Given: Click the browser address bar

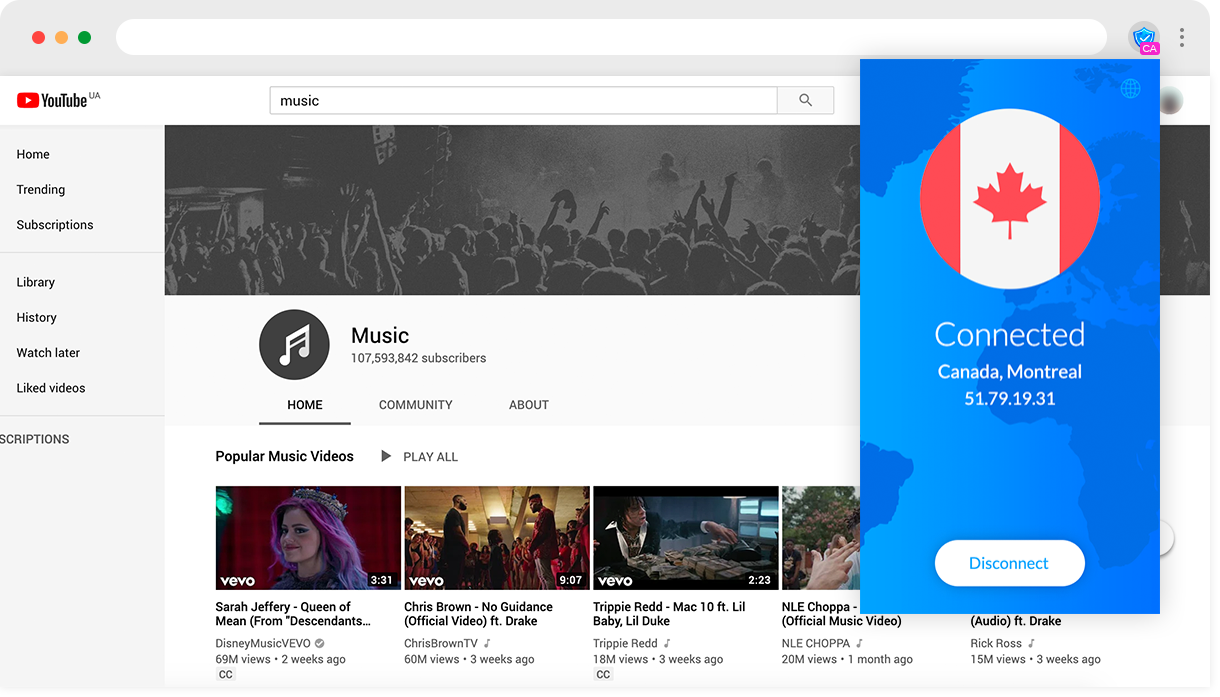Looking at the screenshot, I should pyautogui.click(x=610, y=38).
